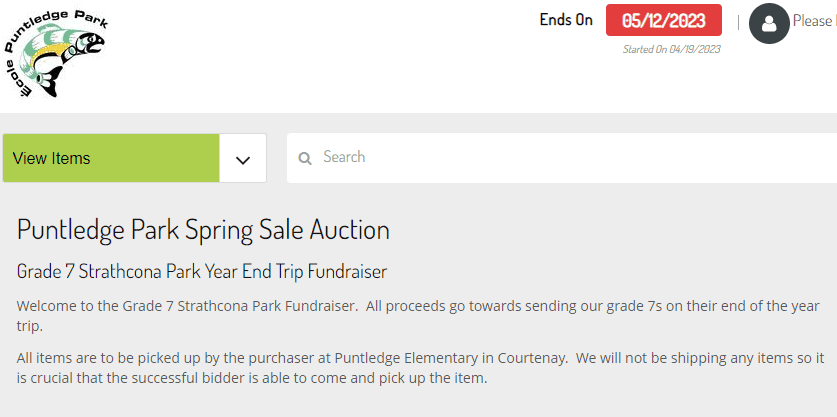Expand the chevron beside View Items
This screenshot has width=837, height=417.
click(x=243, y=159)
